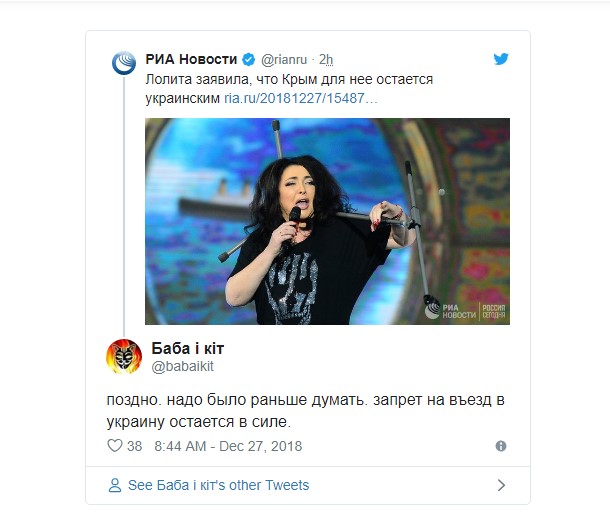This screenshot has height=513, width=610.
Task: Open the @babaikit handle
Action: (x=182, y=366)
